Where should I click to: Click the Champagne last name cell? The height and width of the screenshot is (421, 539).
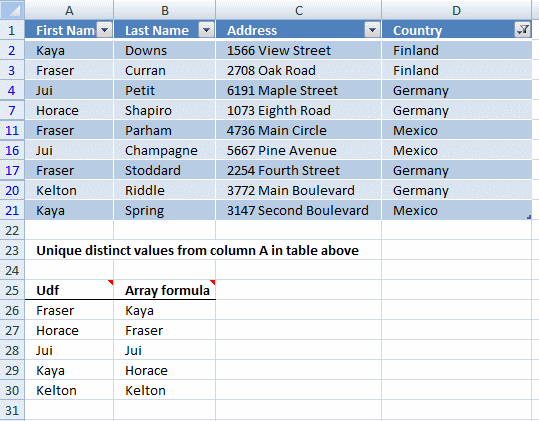coord(165,151)
